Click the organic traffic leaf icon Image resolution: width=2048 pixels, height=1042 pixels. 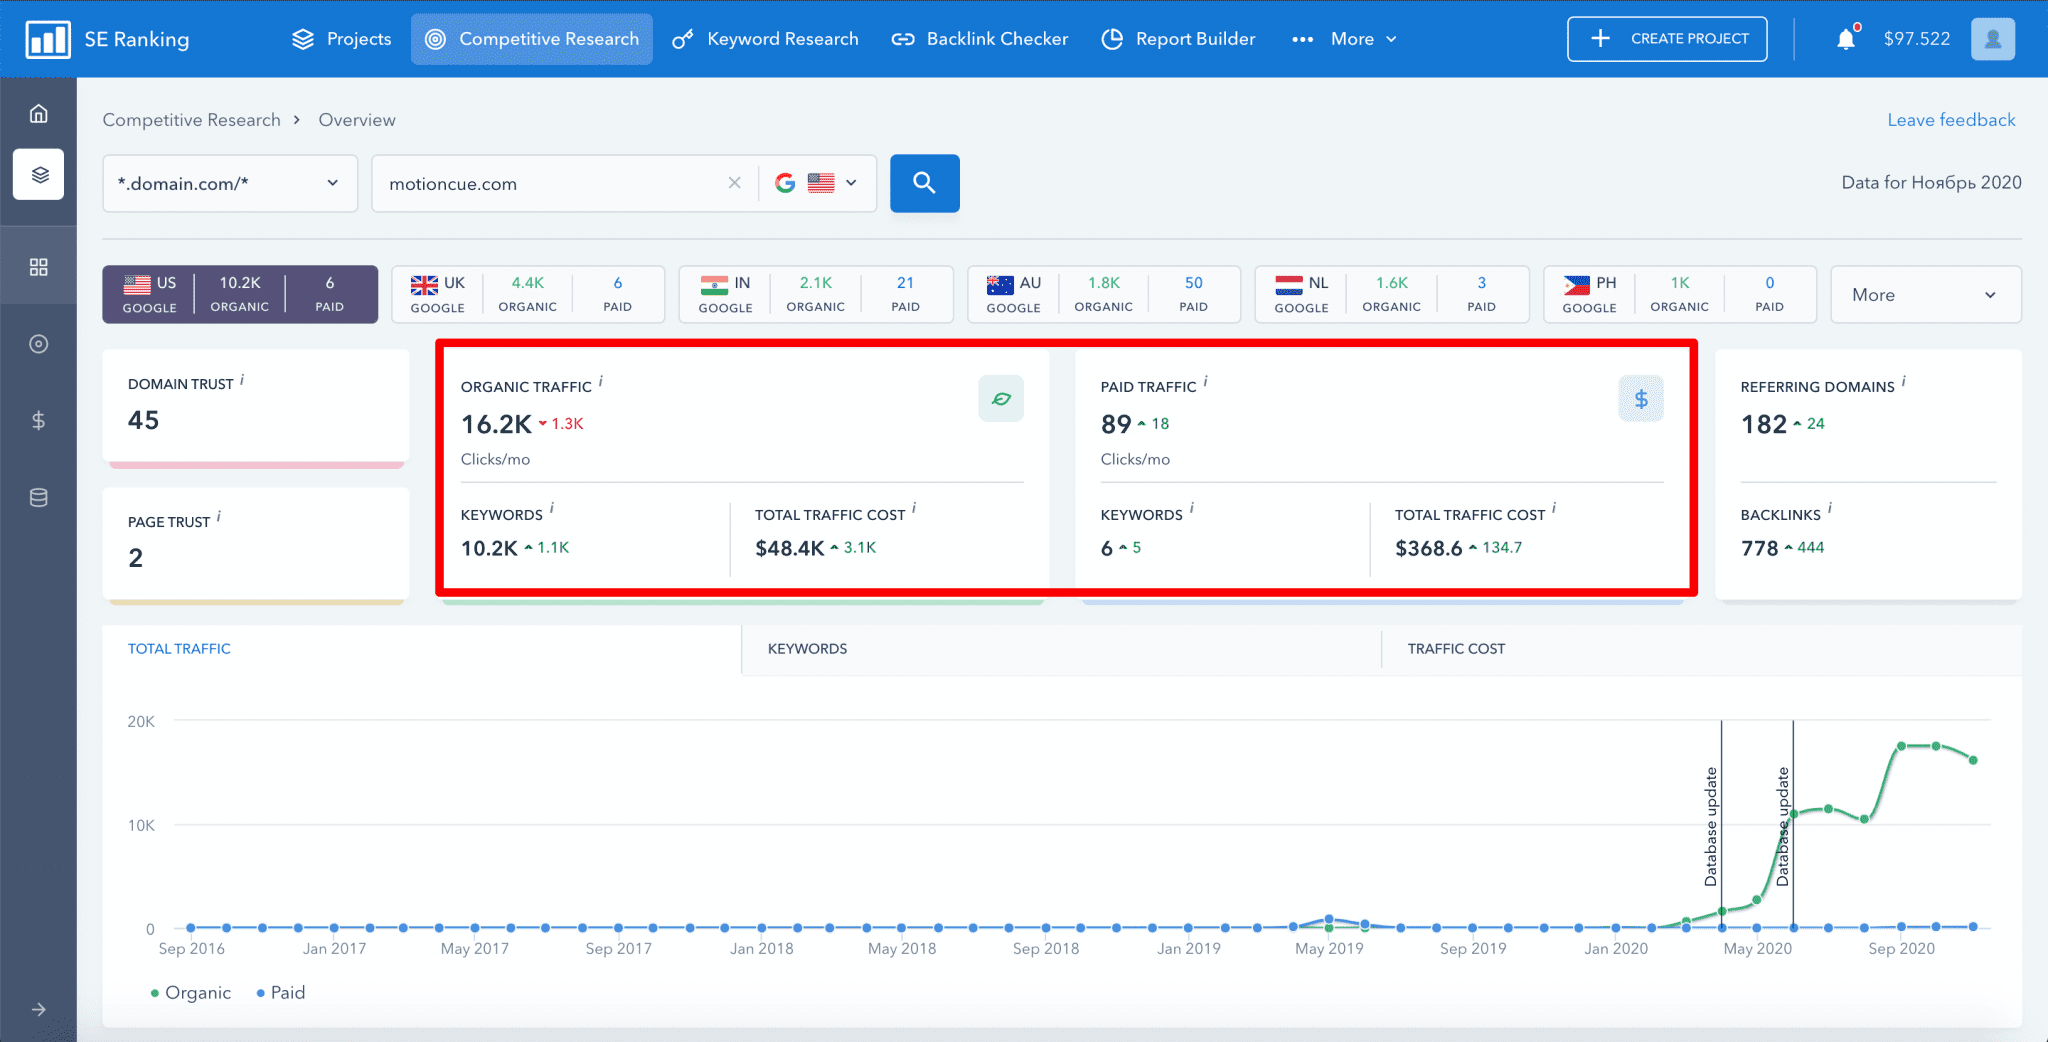click(x=1001, y=398)
